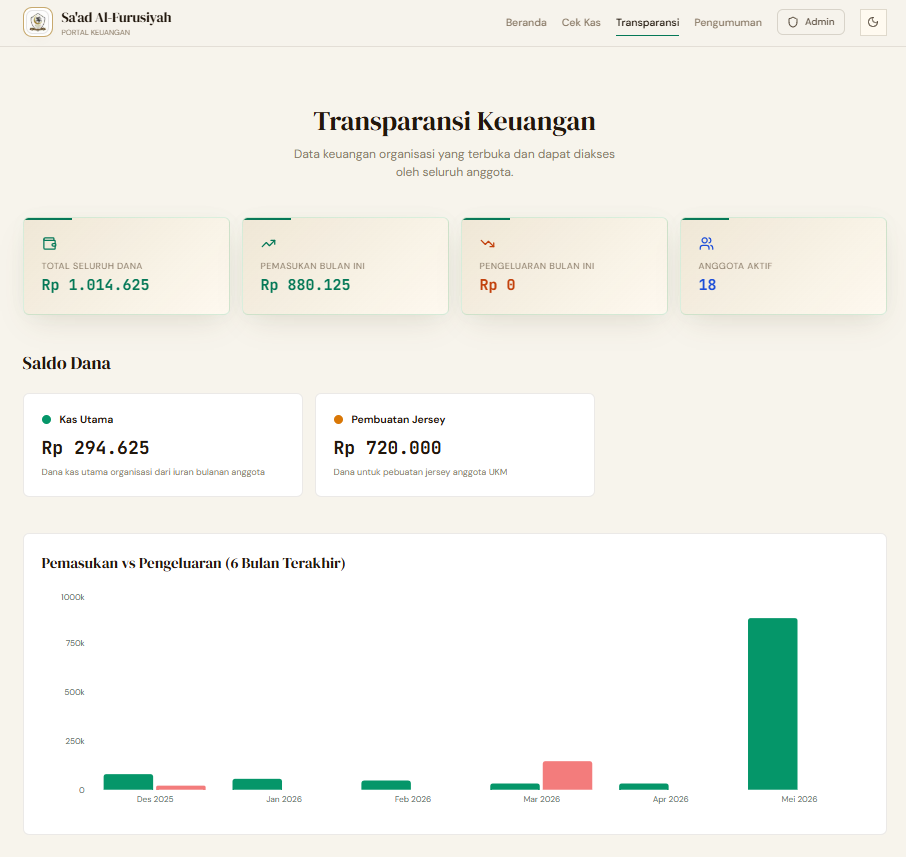Click the Feb 2026 green income bar
The height and width of the screenshot is (857, 906).
(x=386, y=785)
